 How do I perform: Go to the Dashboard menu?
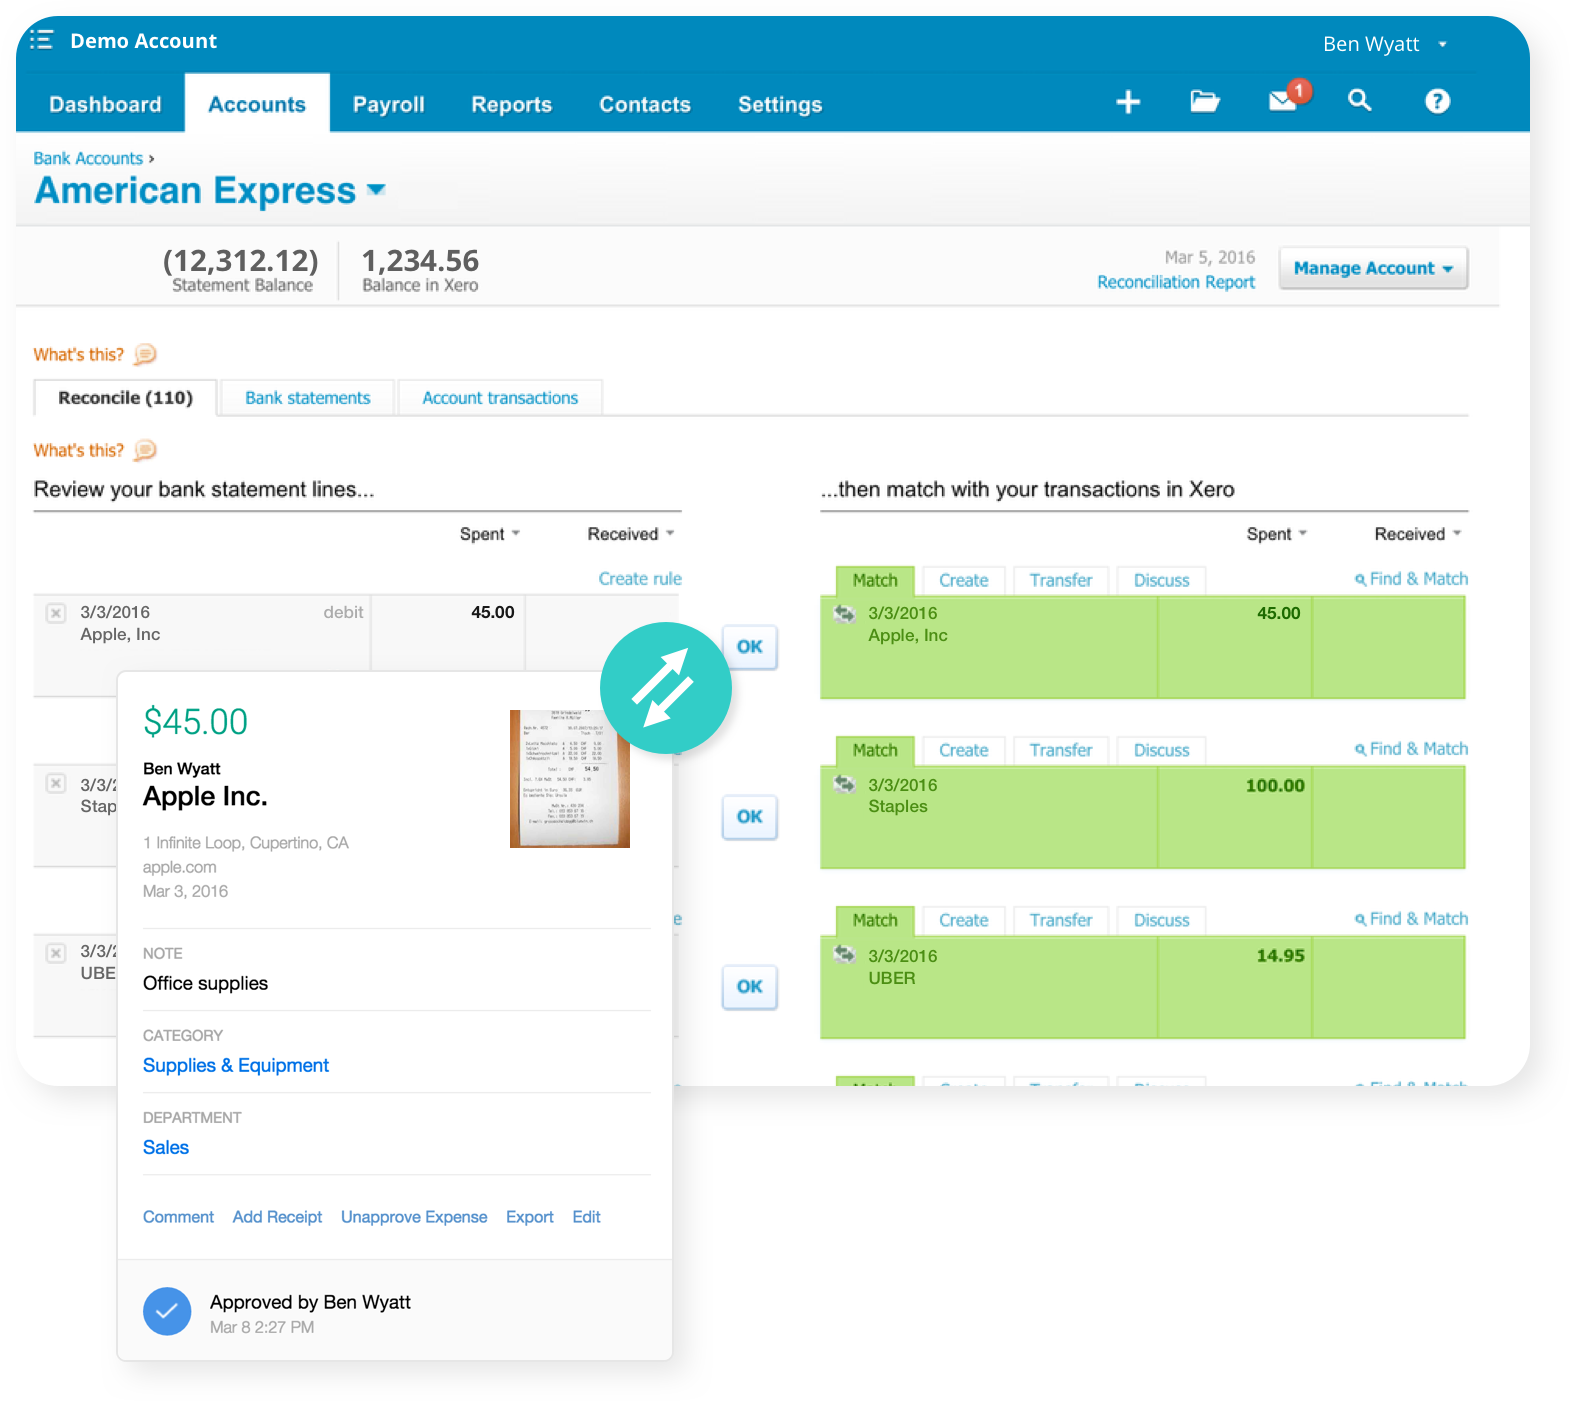pos(105,104)
